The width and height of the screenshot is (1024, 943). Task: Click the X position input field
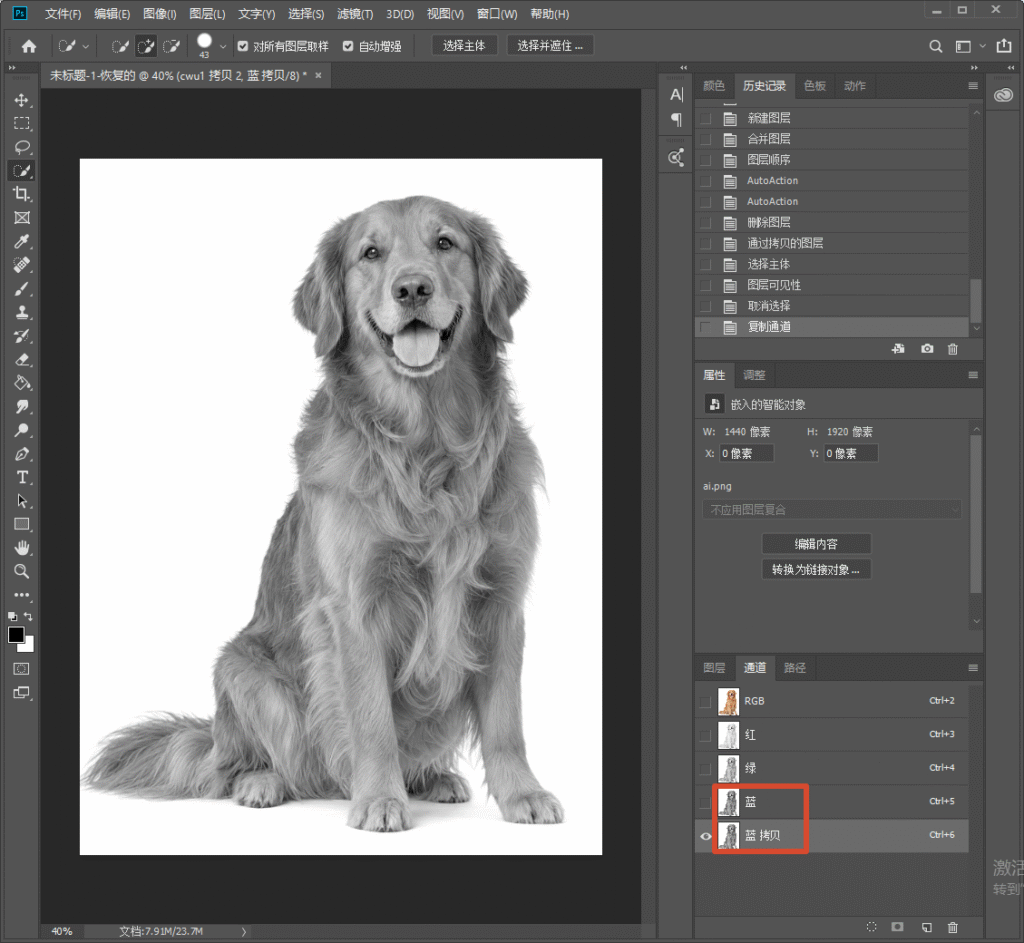746,453
